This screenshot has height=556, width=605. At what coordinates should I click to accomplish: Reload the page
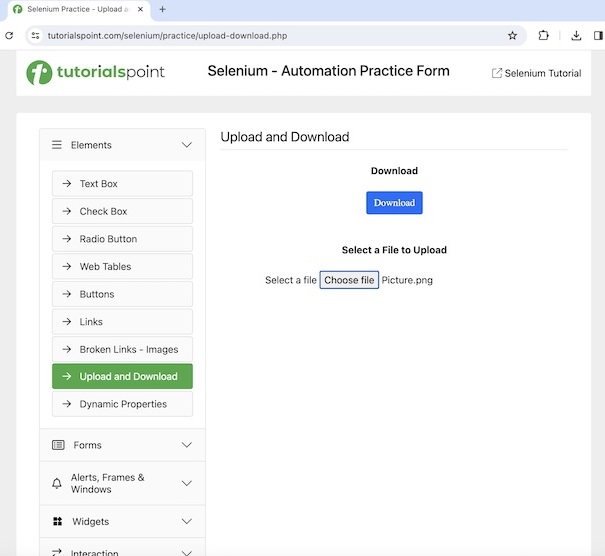9,35
